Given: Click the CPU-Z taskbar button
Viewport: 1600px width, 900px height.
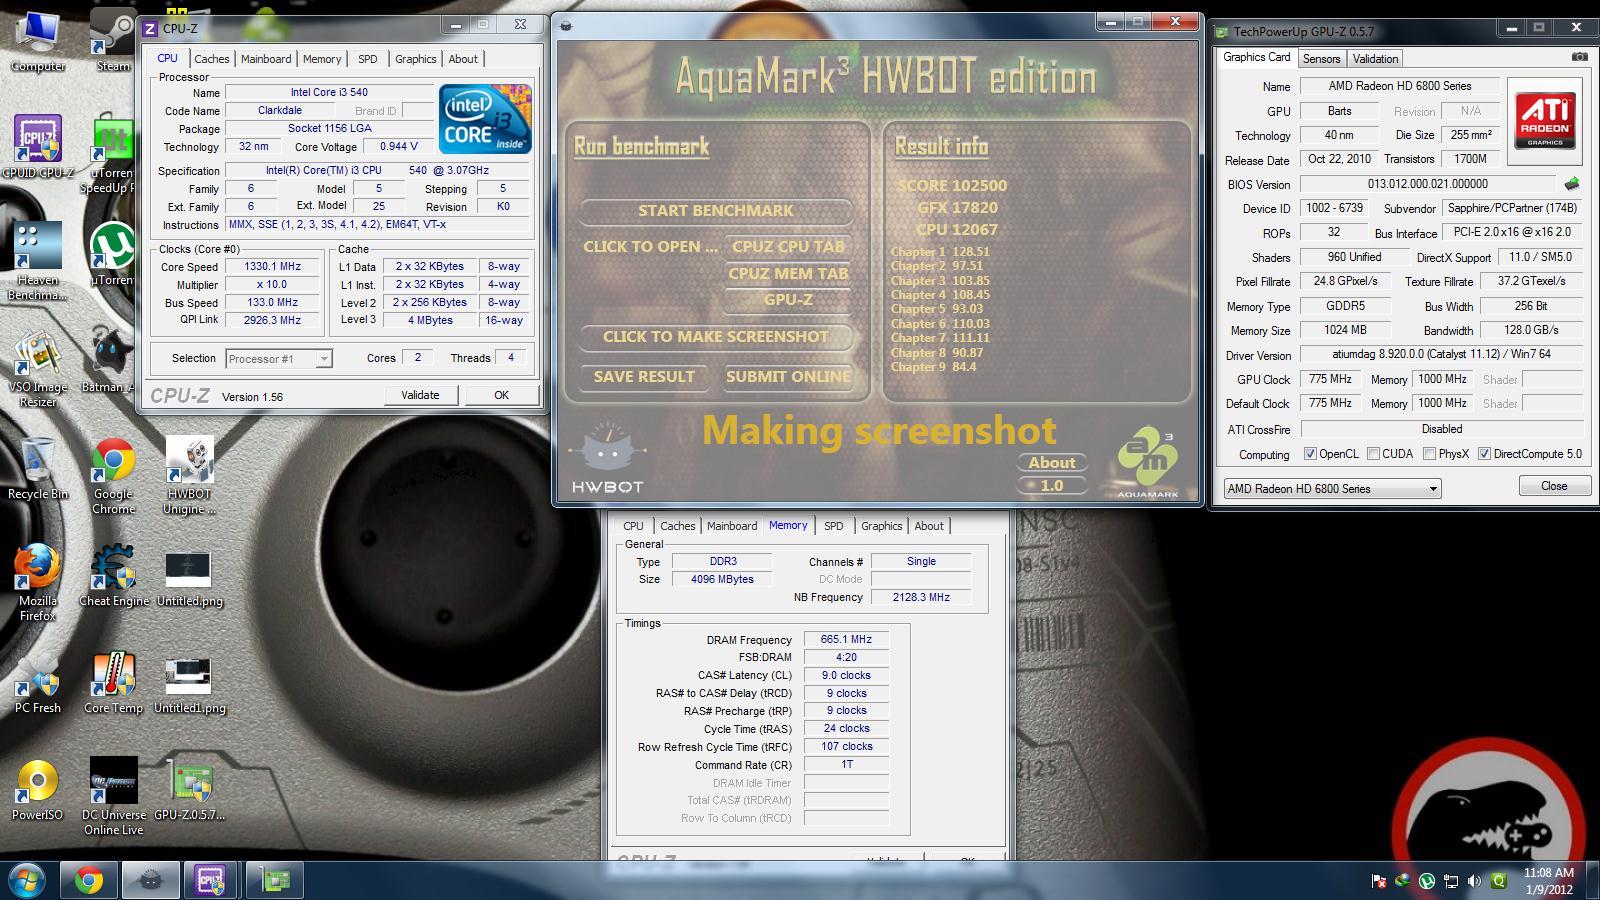Looking at the screenshot, I should (211, 880).
